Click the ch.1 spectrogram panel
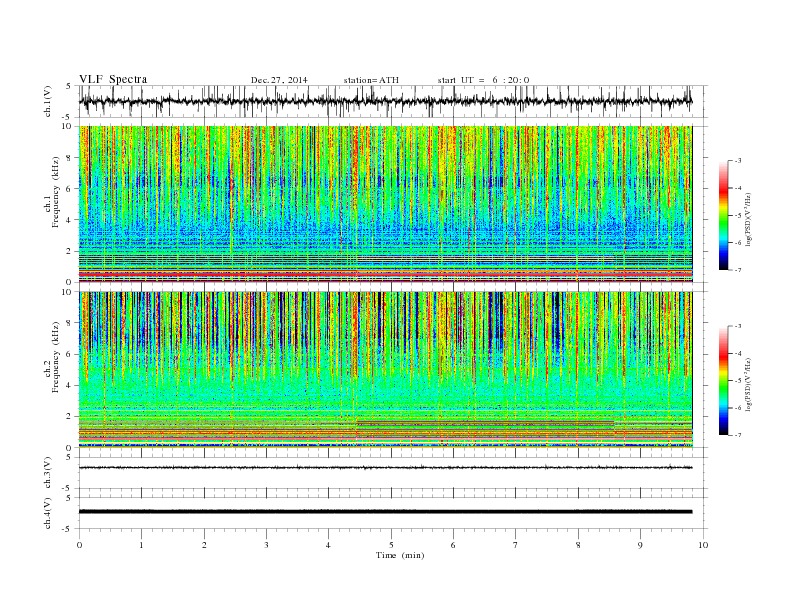Viewport: 792px width, 612px height. pos(385,204)
